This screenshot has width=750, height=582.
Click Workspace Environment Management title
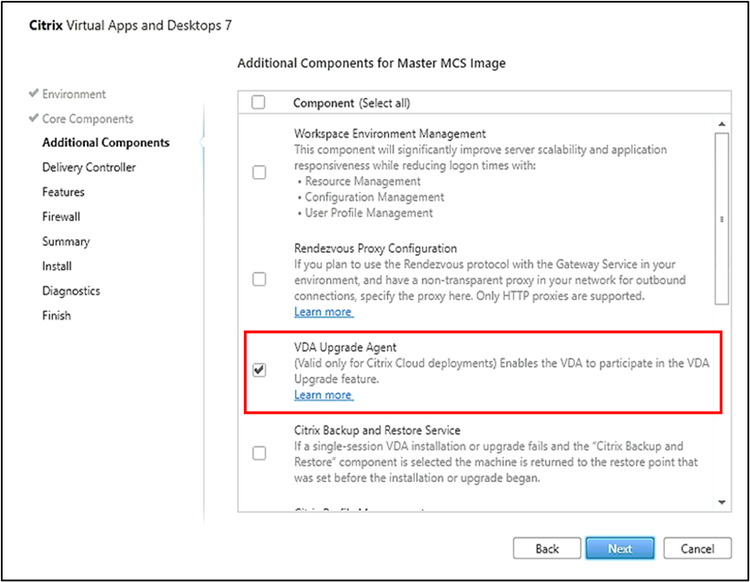[390, 133]
